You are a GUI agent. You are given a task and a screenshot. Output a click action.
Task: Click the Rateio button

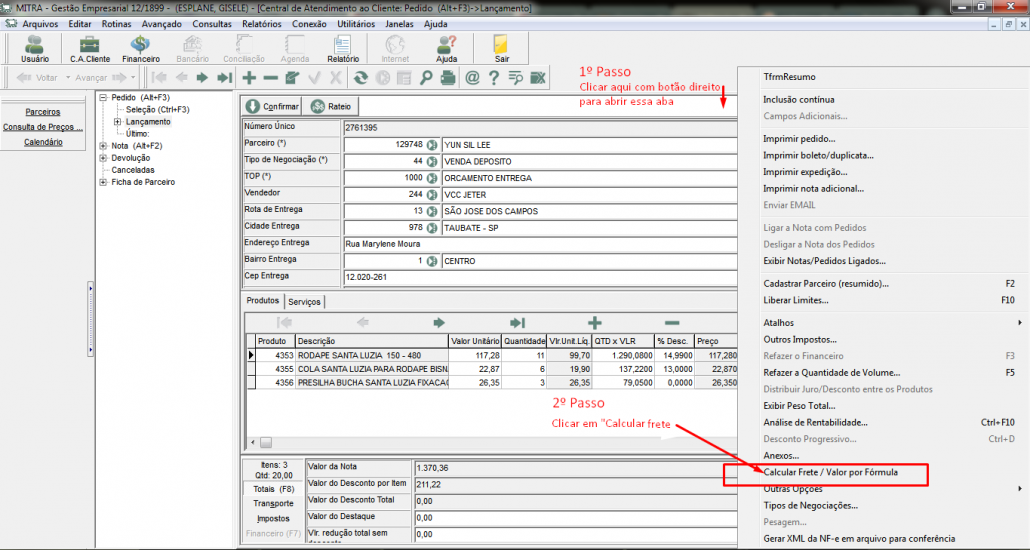point(332,106)
